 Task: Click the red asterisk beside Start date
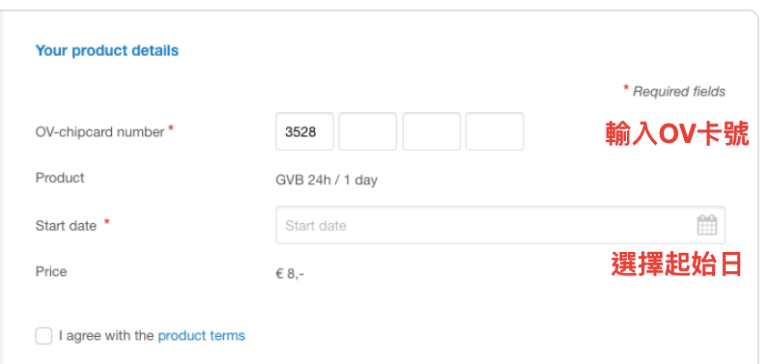pyautogui.click(x=107, y=223)
